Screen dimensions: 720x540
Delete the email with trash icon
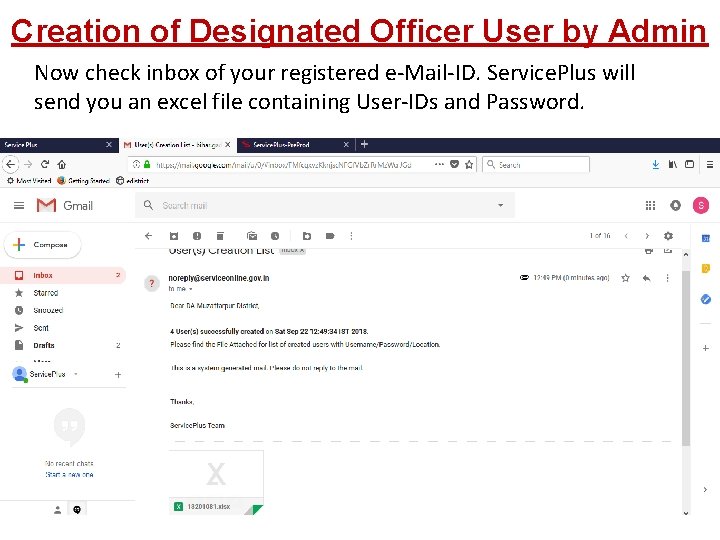pyautogui.click(x=220, y=236)
